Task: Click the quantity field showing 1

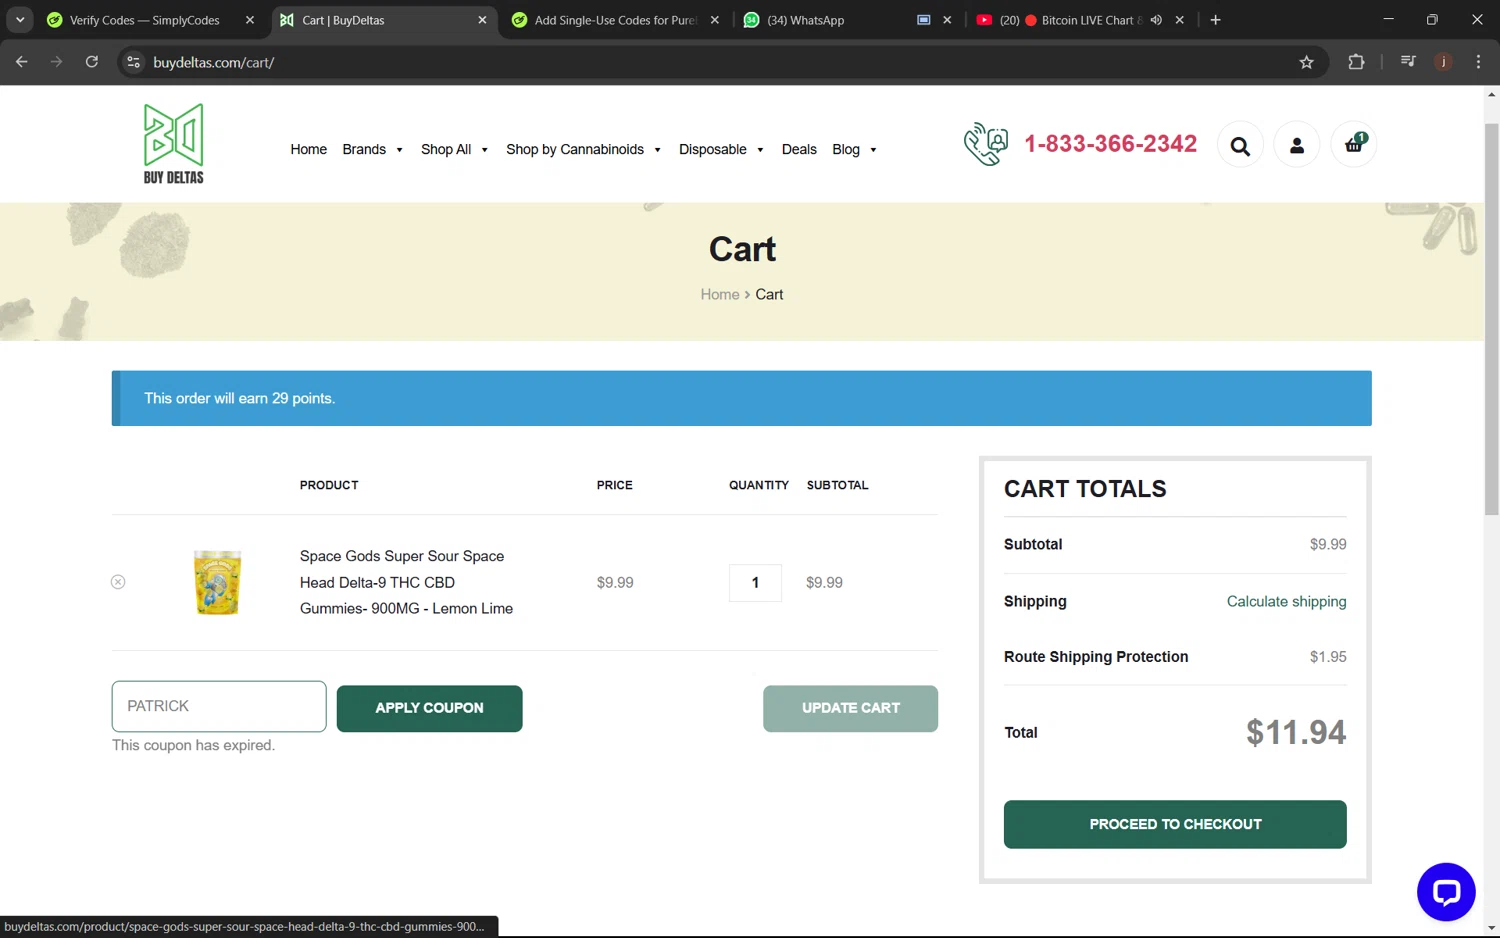Action: click(755, 582)
